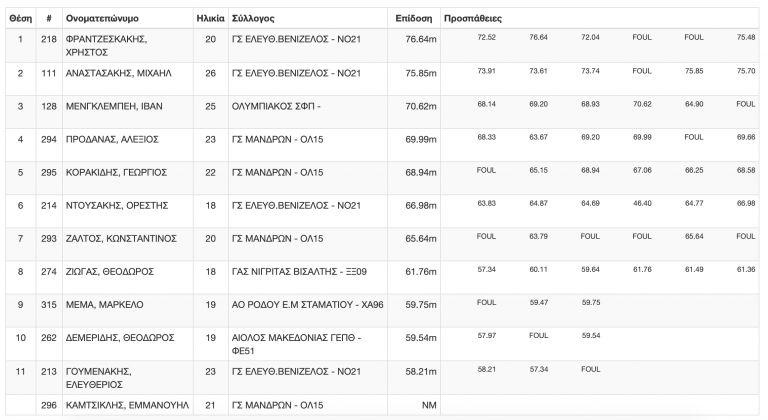
Task: Click the Προσπάθειες column header
Action: pos(473,19)
